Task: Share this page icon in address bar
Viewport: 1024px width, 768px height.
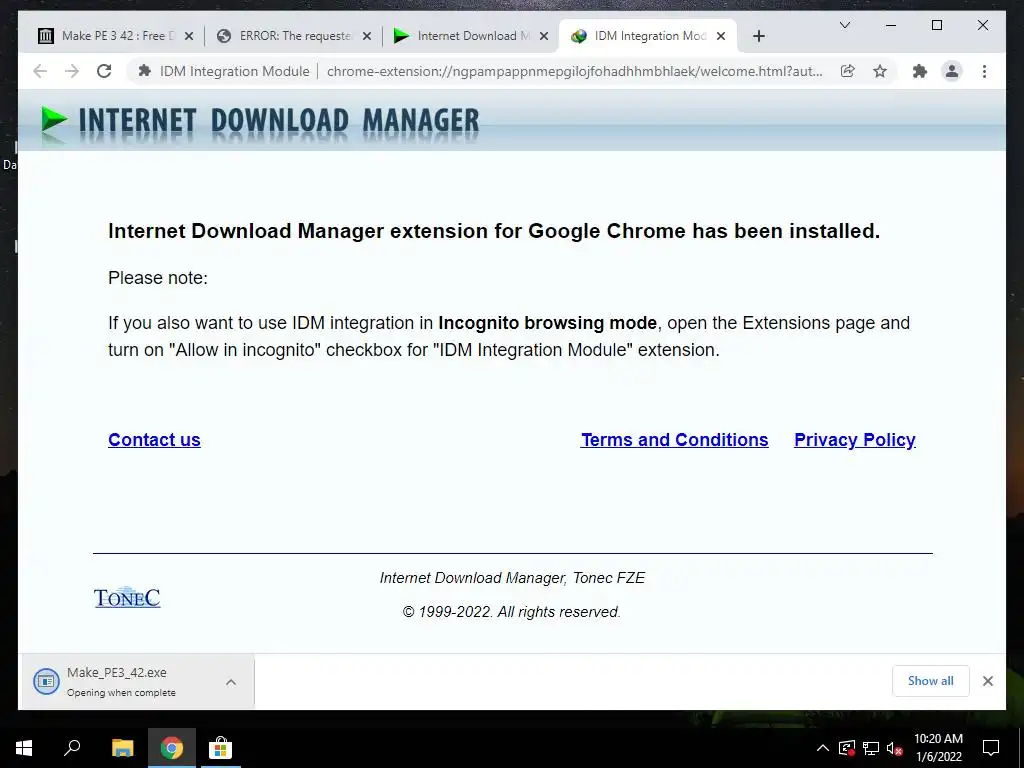Action: tap(848, 71)
